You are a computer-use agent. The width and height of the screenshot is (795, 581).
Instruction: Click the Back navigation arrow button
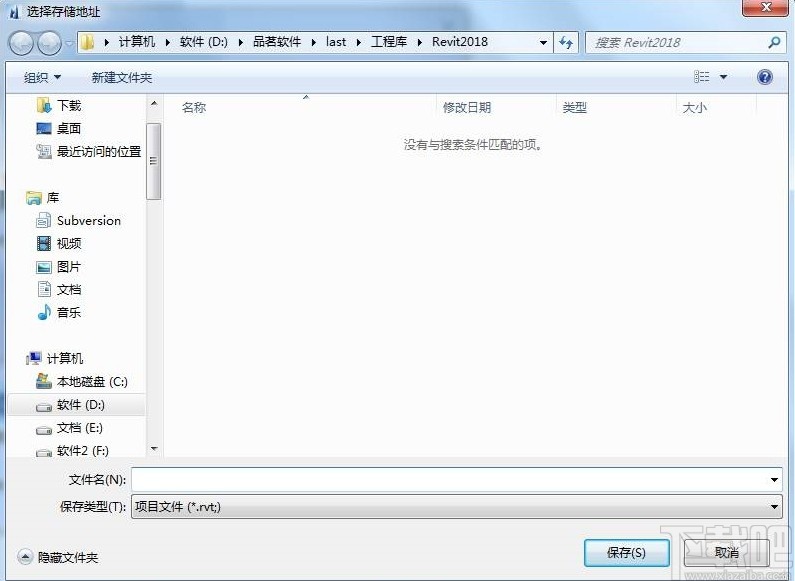pos(22,43)
